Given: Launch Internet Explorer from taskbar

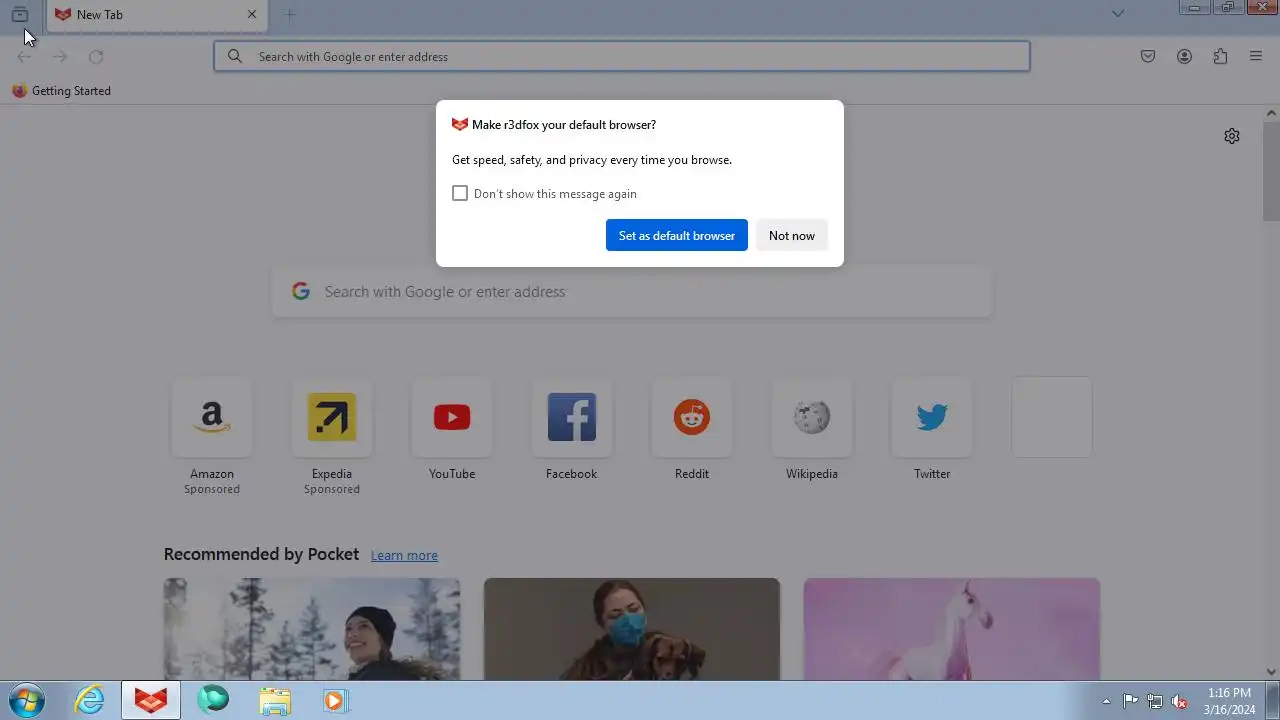Looking at the screenshot, I should tap(90, 701).
